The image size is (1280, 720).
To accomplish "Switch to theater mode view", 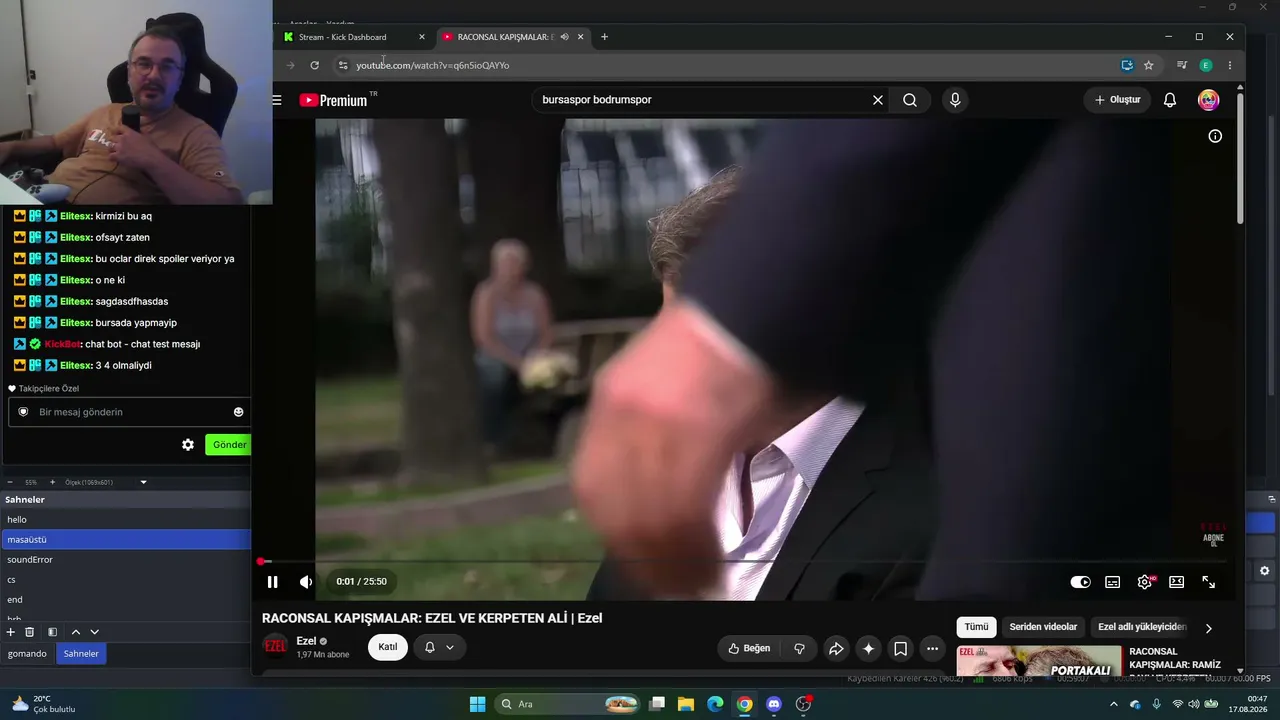I will pos(1177,582).
